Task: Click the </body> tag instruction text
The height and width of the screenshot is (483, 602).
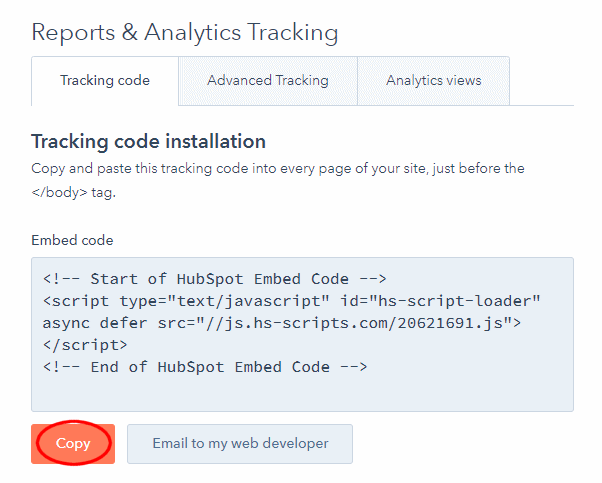Action: point(73,192)
